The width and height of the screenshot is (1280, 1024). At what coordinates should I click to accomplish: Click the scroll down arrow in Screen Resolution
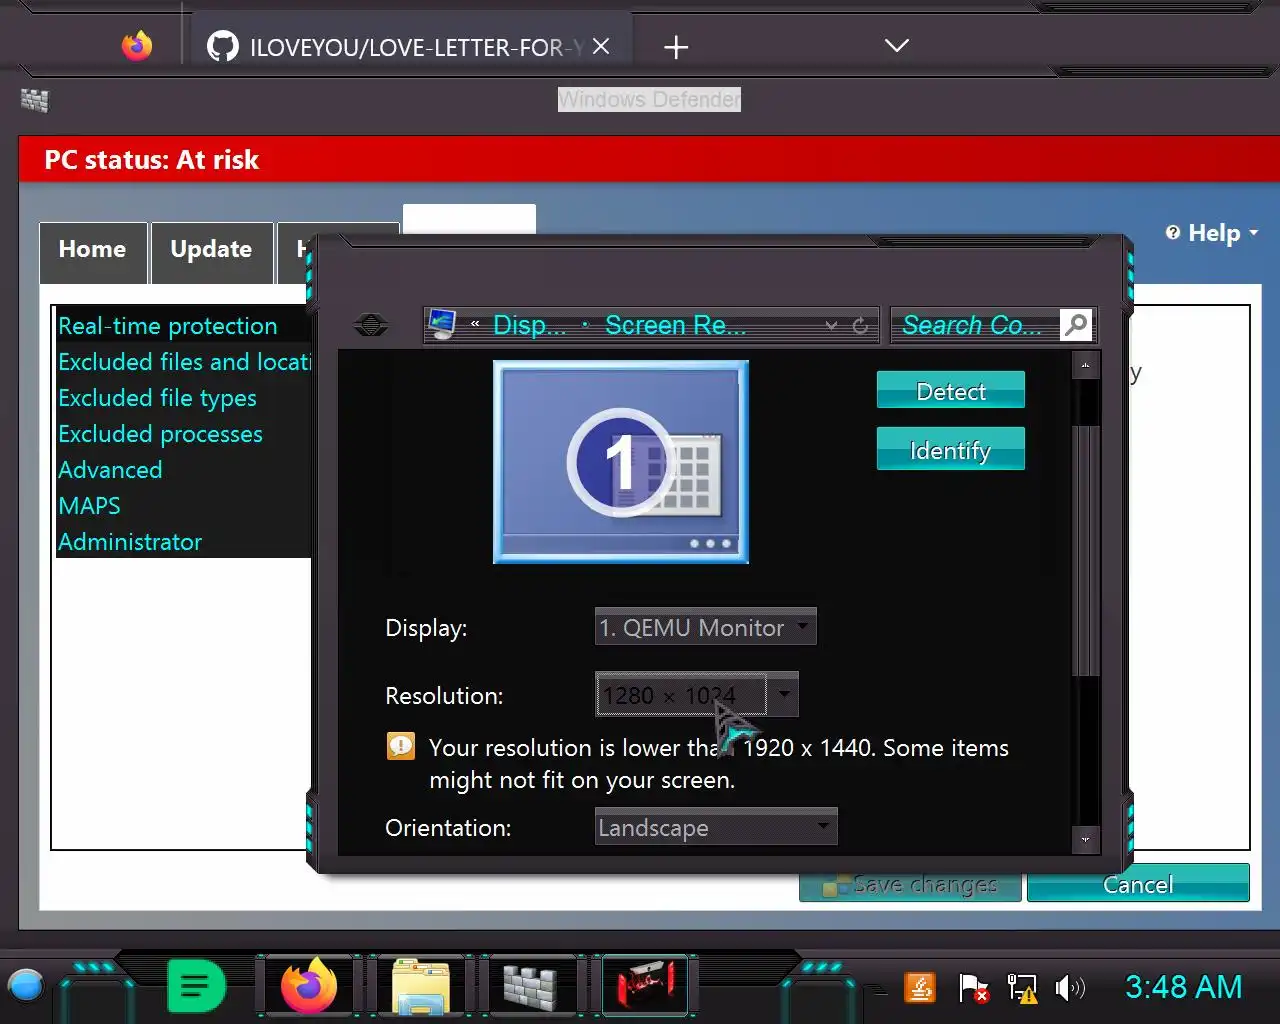point(1085,839)
